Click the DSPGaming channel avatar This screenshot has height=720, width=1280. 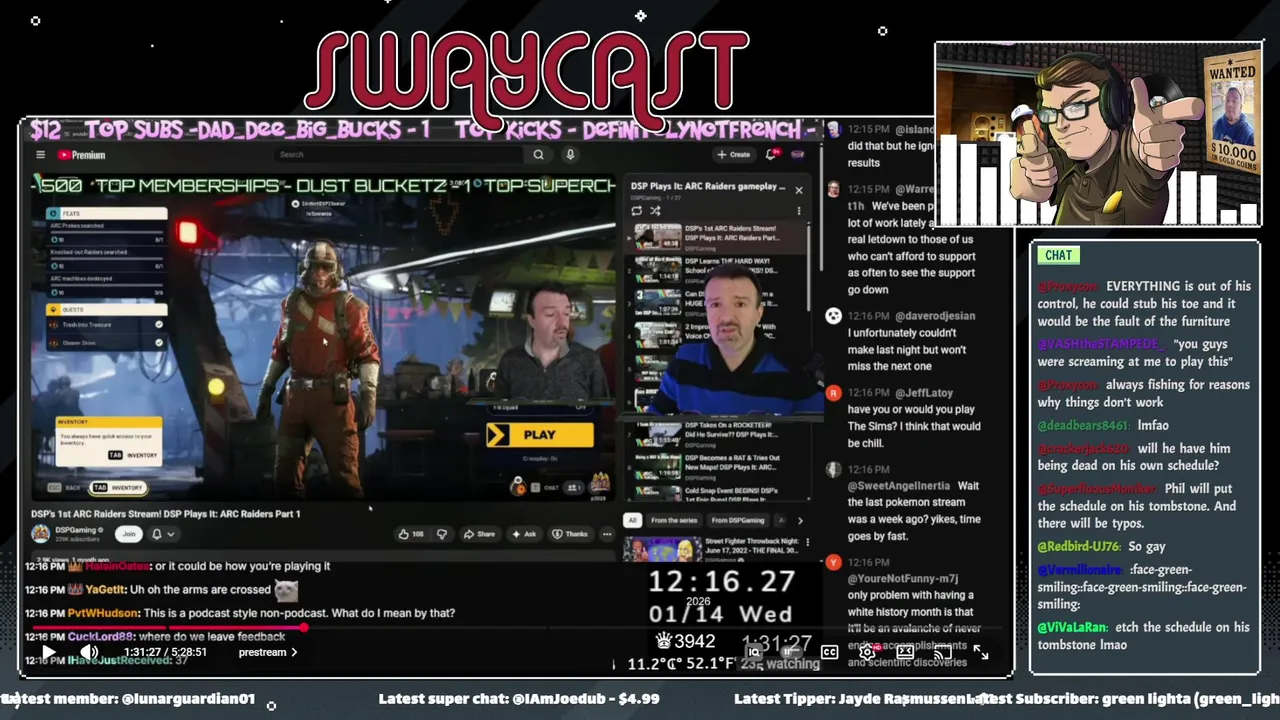click(x=40, y=534)
